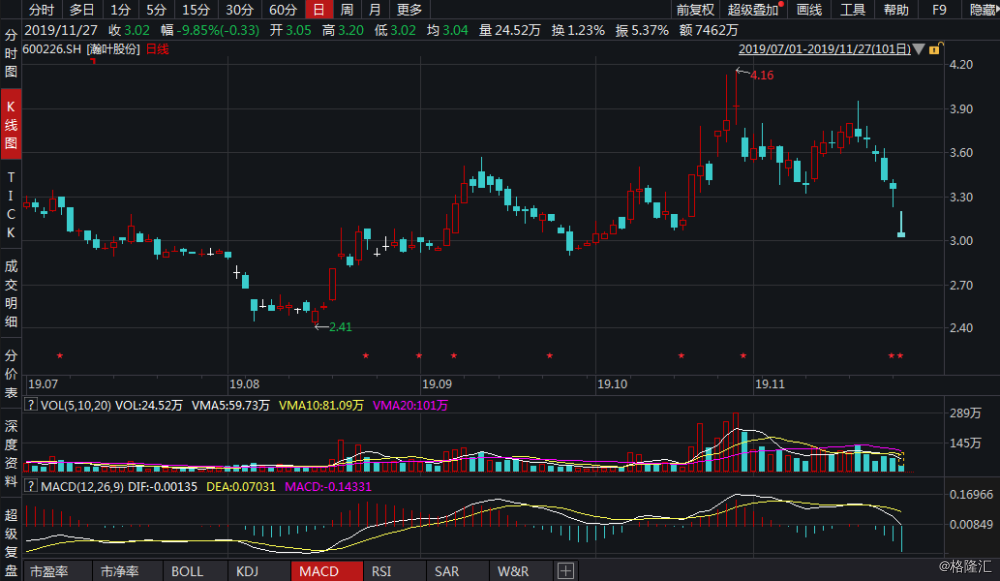Click the 19.08 date axis label
This screenshot has width=1000, height=581.
244,384
